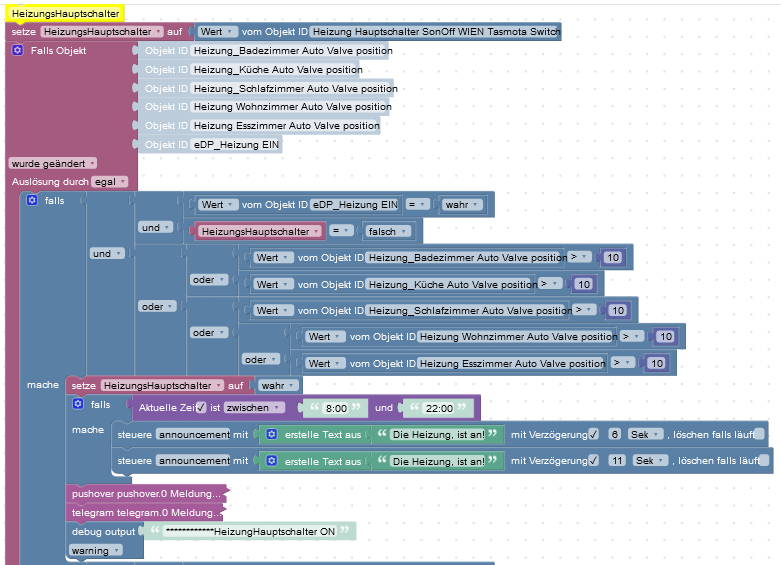Click the delay value 6 field

(x=615, y=434)
